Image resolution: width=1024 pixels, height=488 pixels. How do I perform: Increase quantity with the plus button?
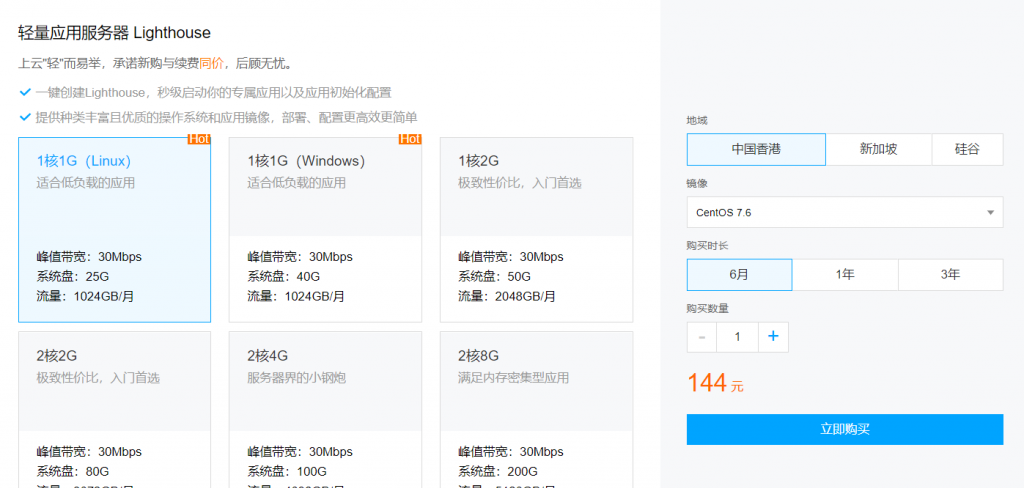tap(773, 337)
